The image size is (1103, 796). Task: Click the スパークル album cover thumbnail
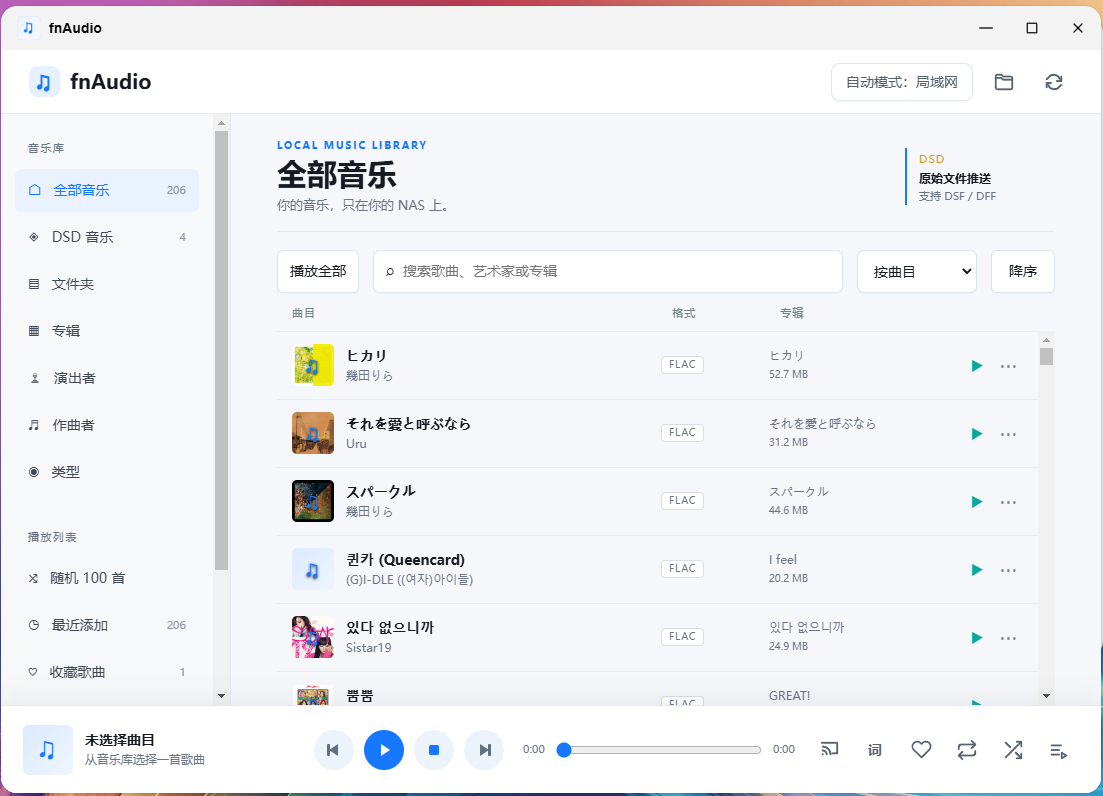pos(313,501)
